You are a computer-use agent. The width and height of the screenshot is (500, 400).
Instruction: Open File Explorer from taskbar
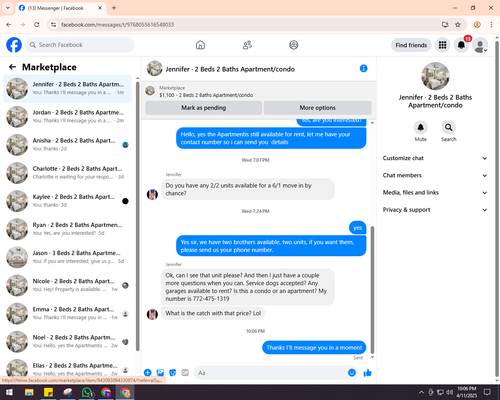point(29,392)
